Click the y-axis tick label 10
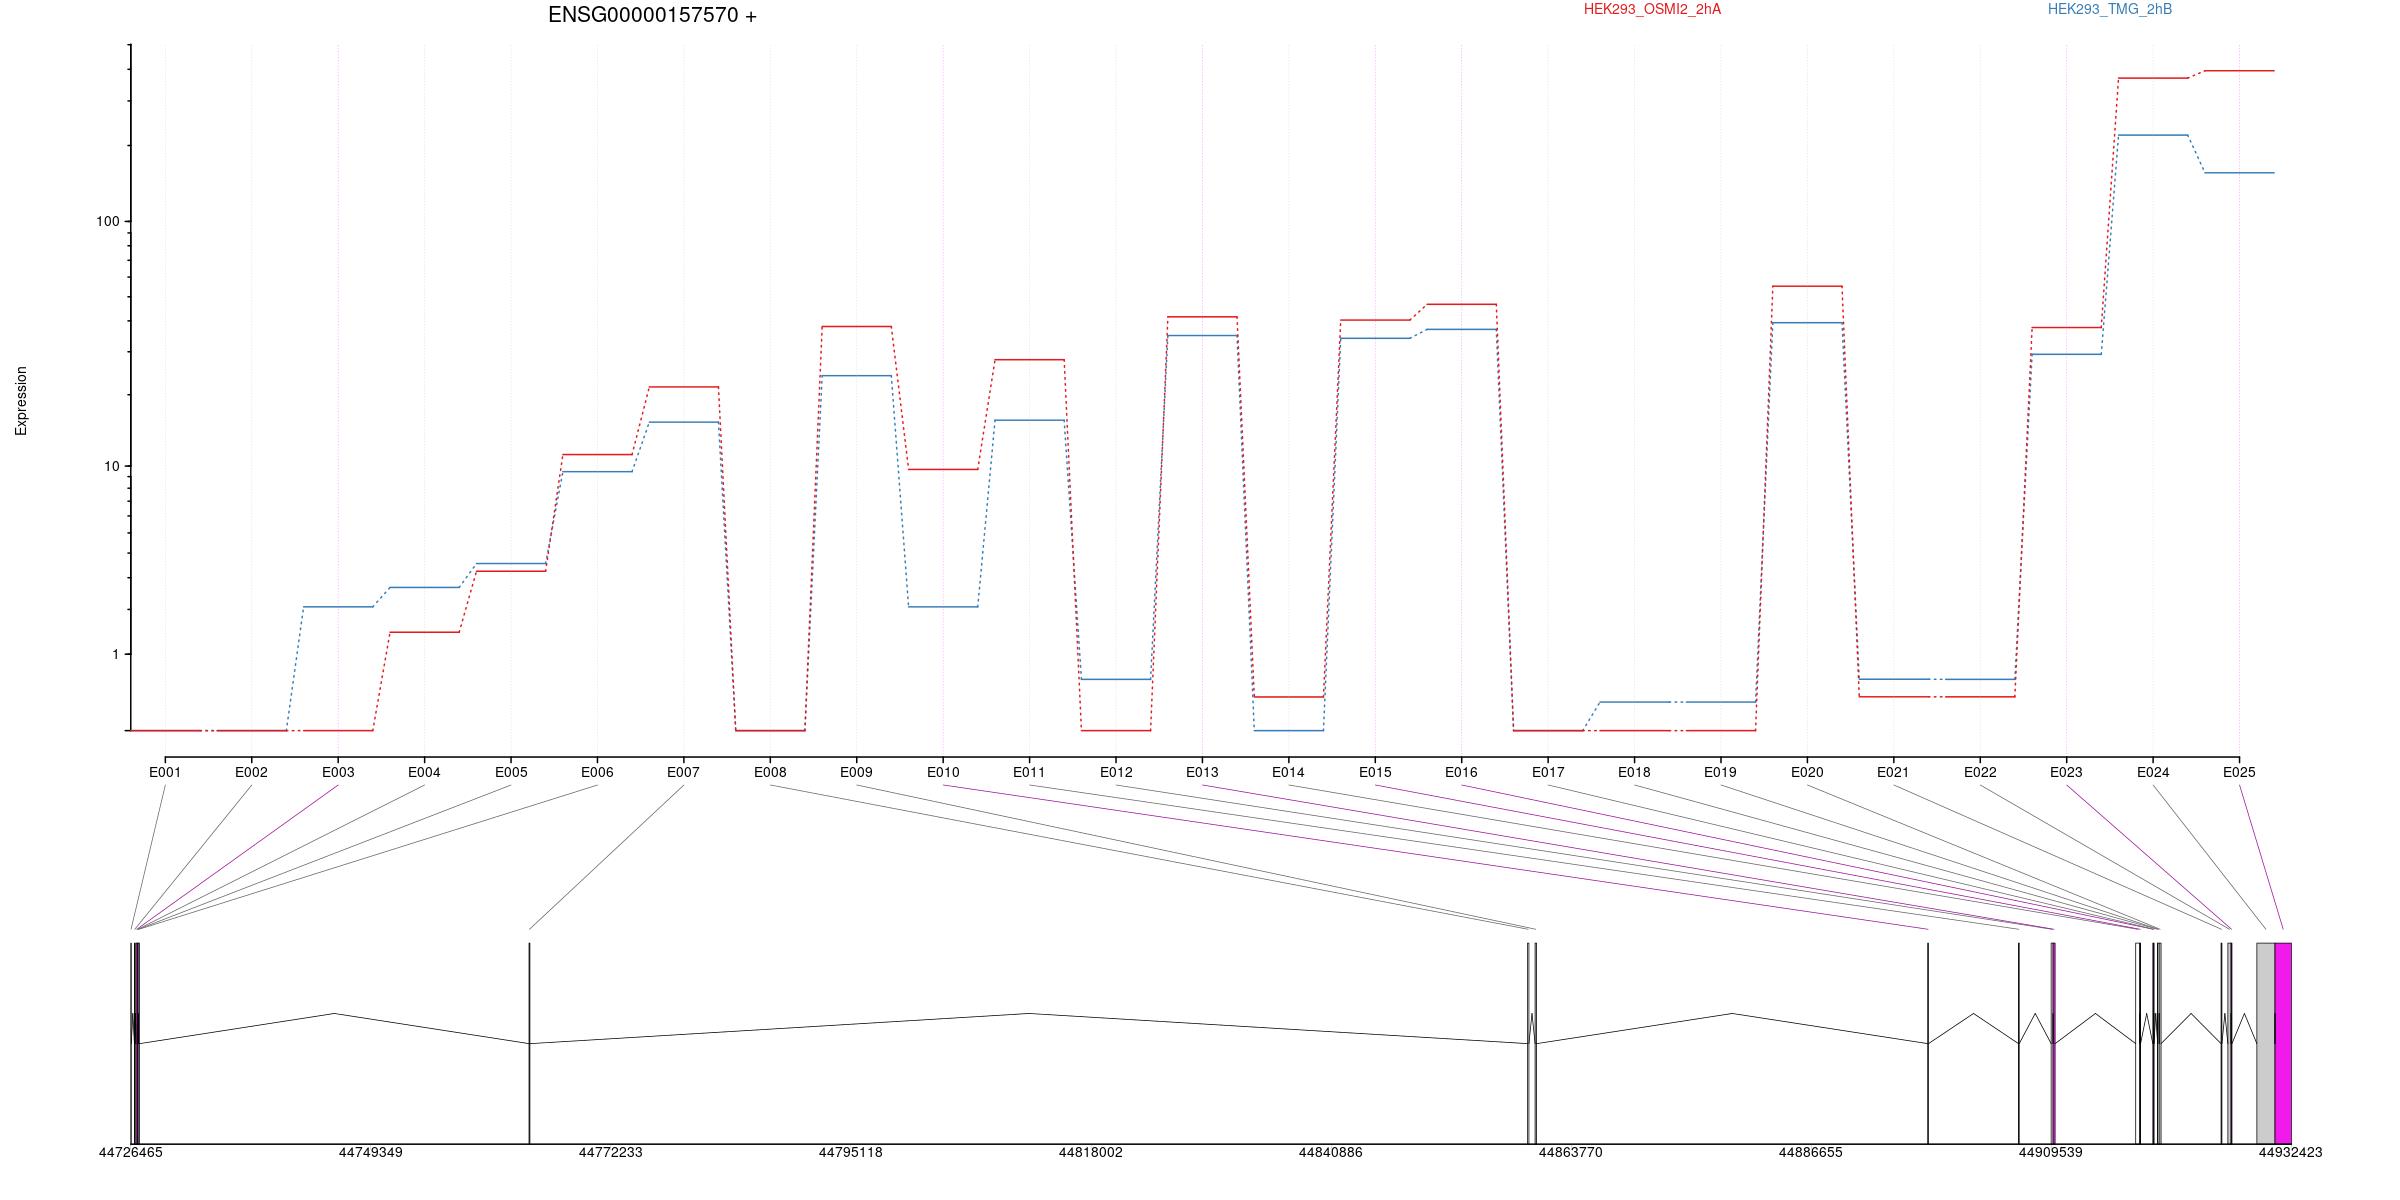The image size is (2400, 1200). 110,466
